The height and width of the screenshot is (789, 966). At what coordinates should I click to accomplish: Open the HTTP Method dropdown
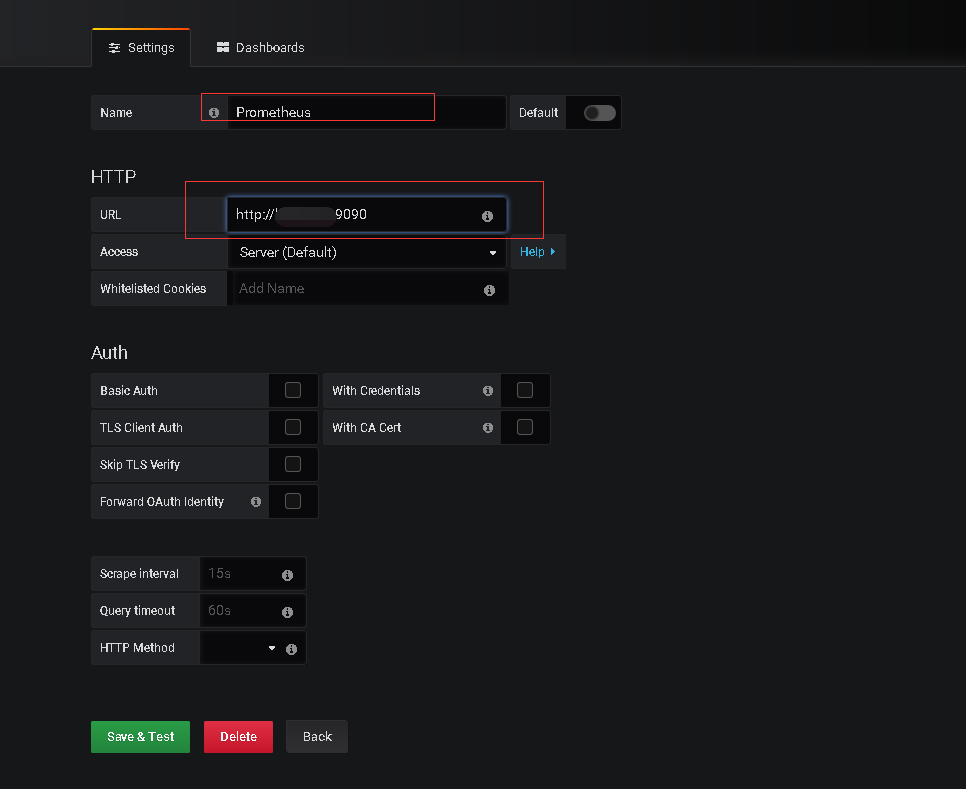click(241, 648)
